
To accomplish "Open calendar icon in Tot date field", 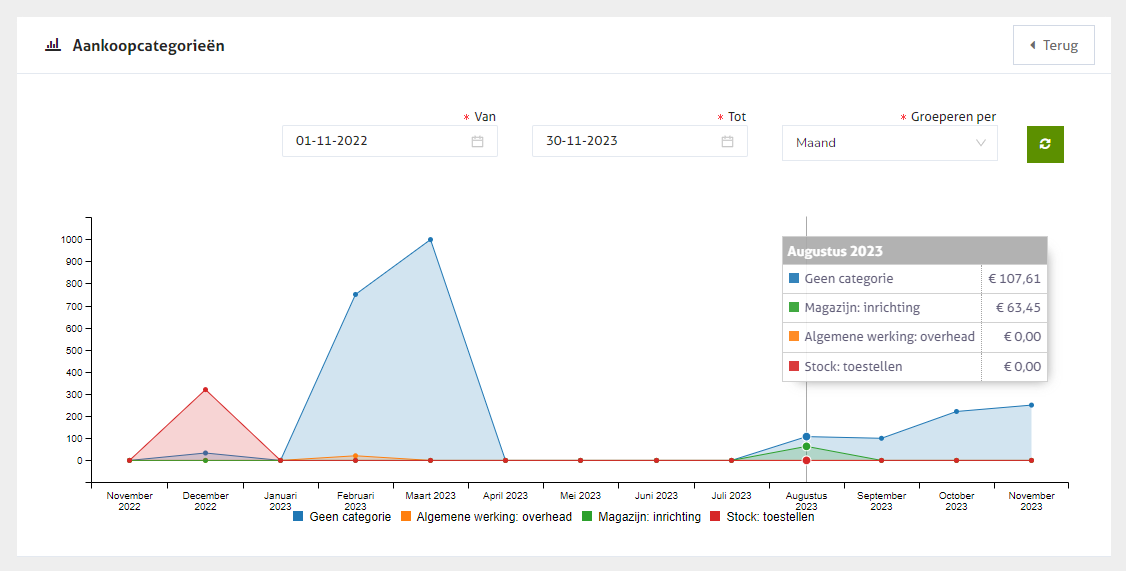I will [727, 141].
